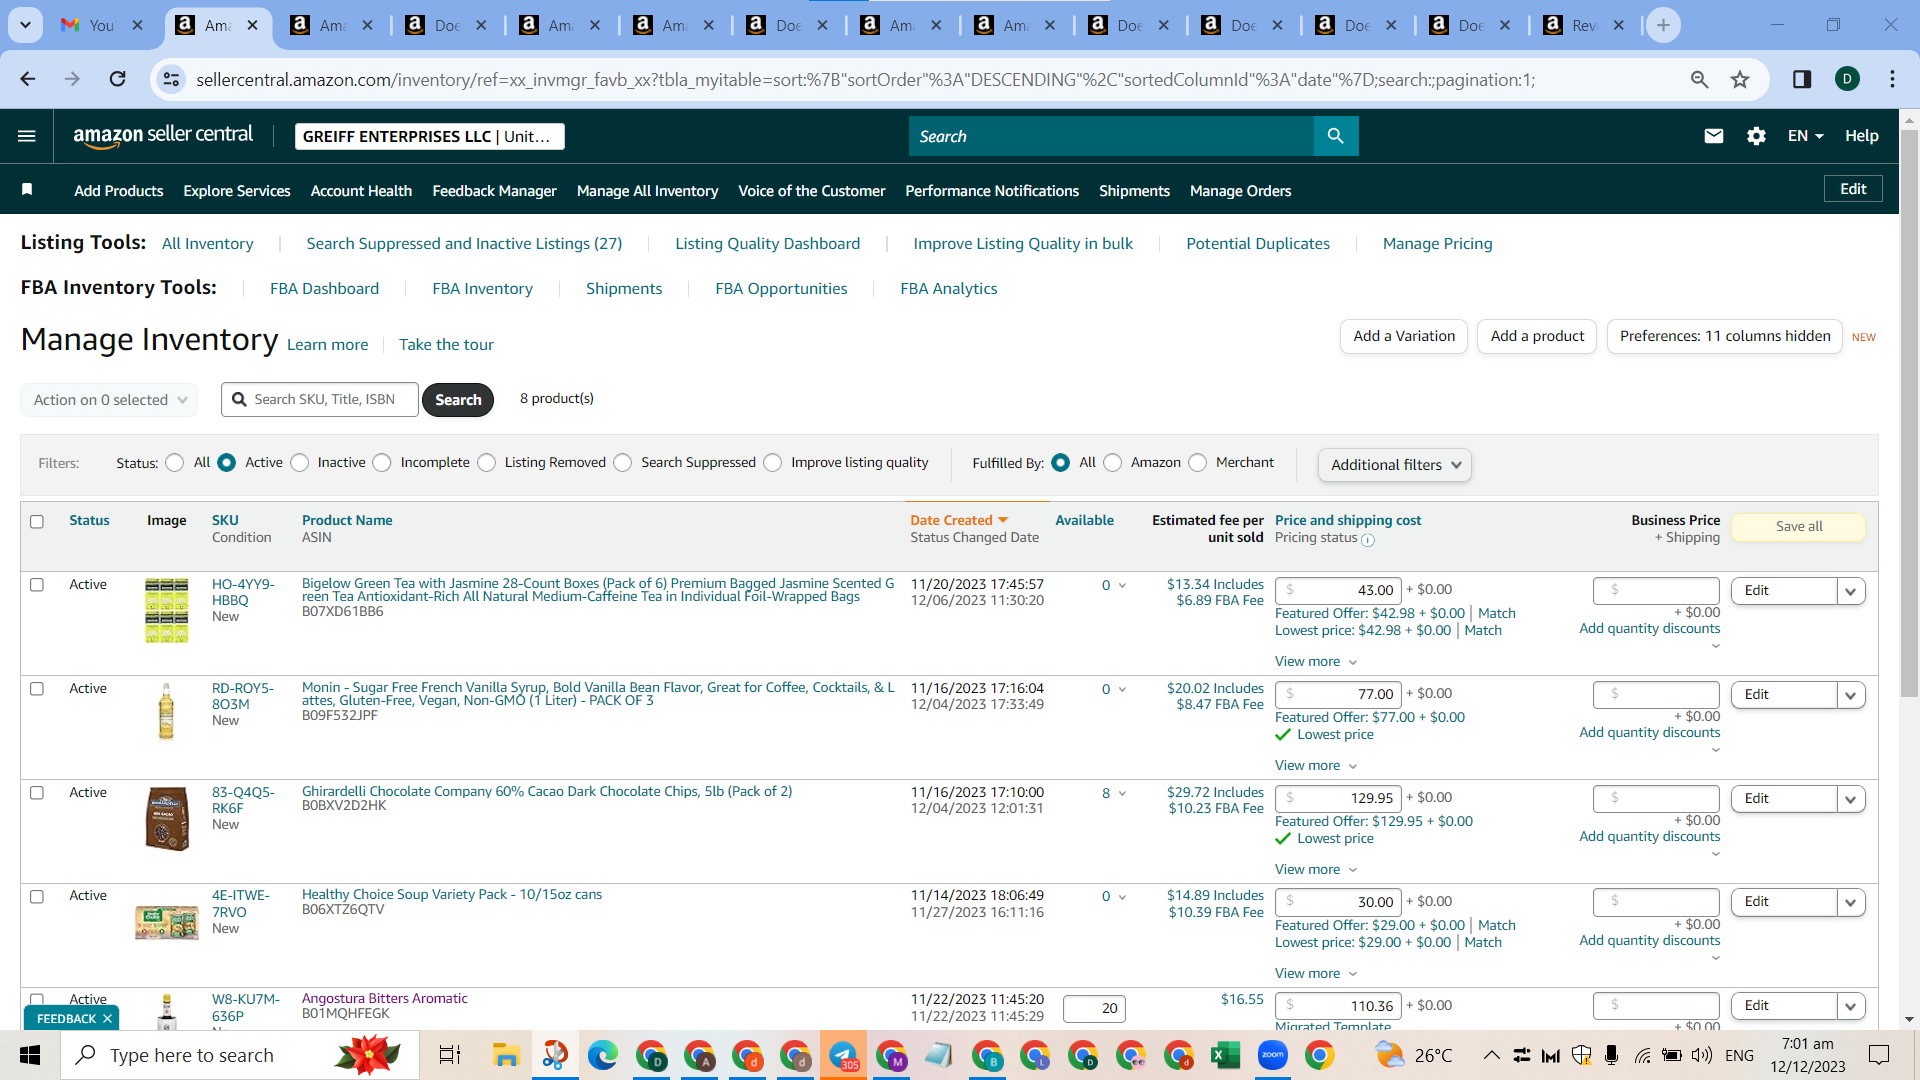Reload the page with the refresh icon
The height and width of the screenshot is (1080, 1920).
tap(118, 79)
